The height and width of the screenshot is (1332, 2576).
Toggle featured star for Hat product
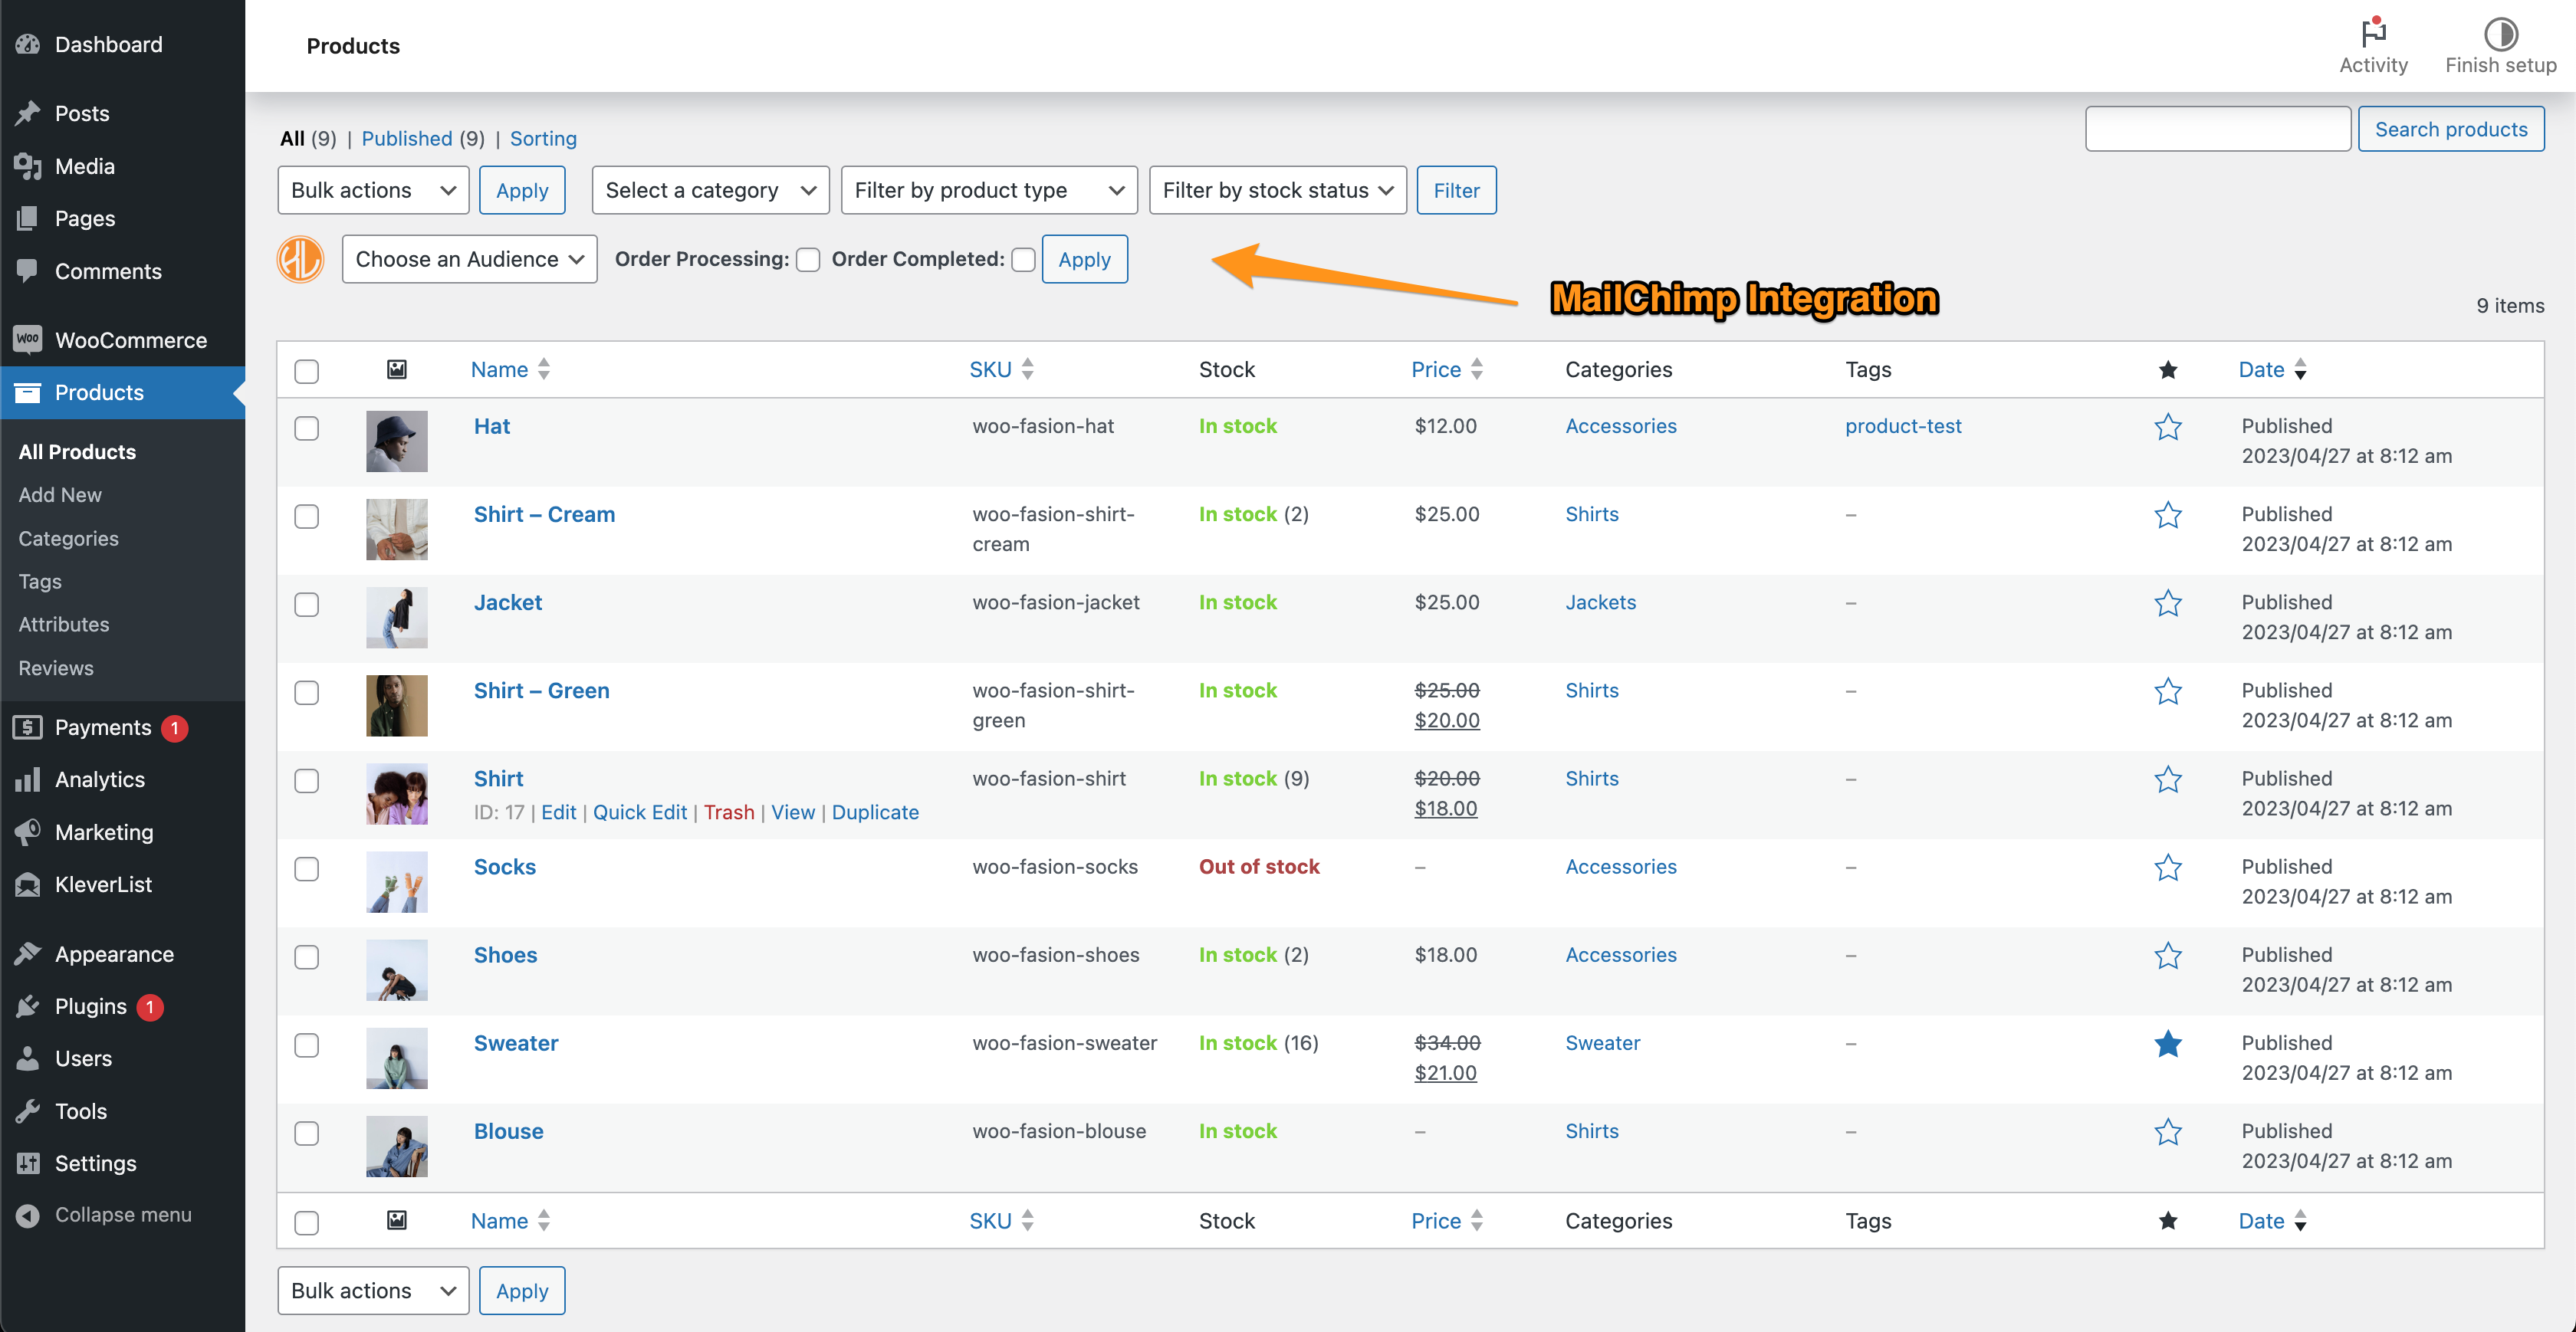pos(2167,427)
